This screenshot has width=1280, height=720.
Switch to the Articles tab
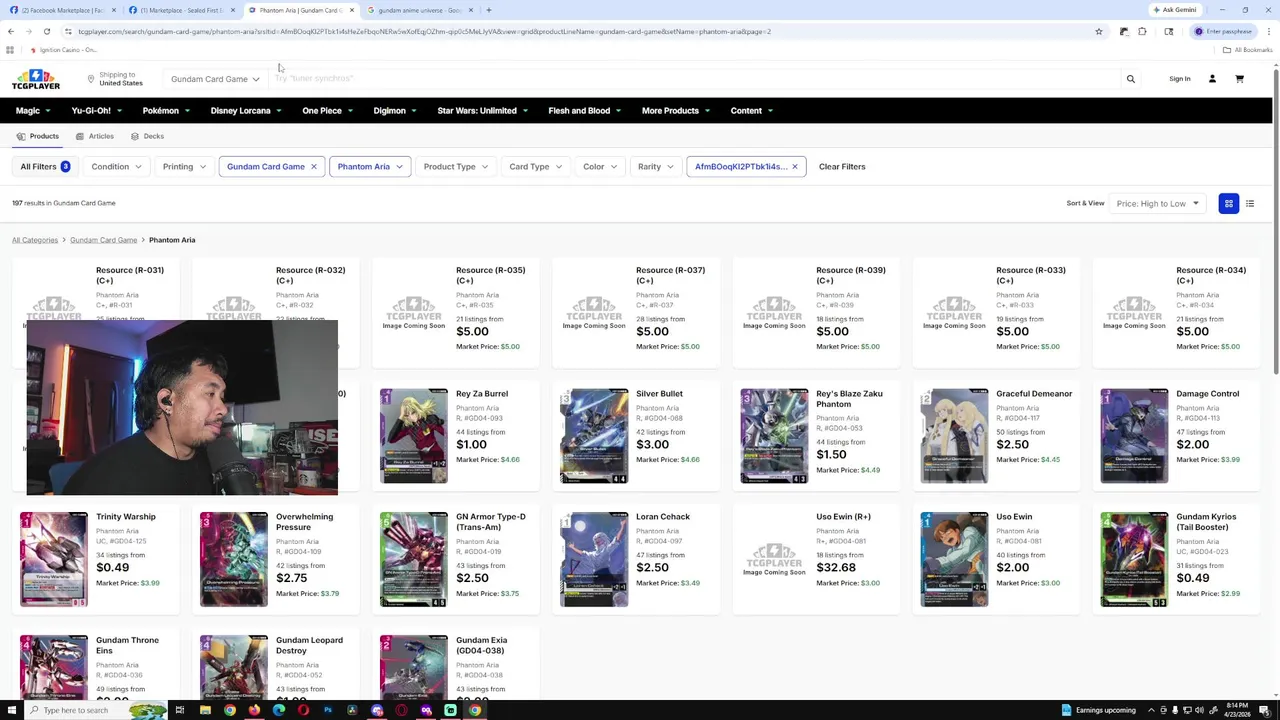(95, 136)
